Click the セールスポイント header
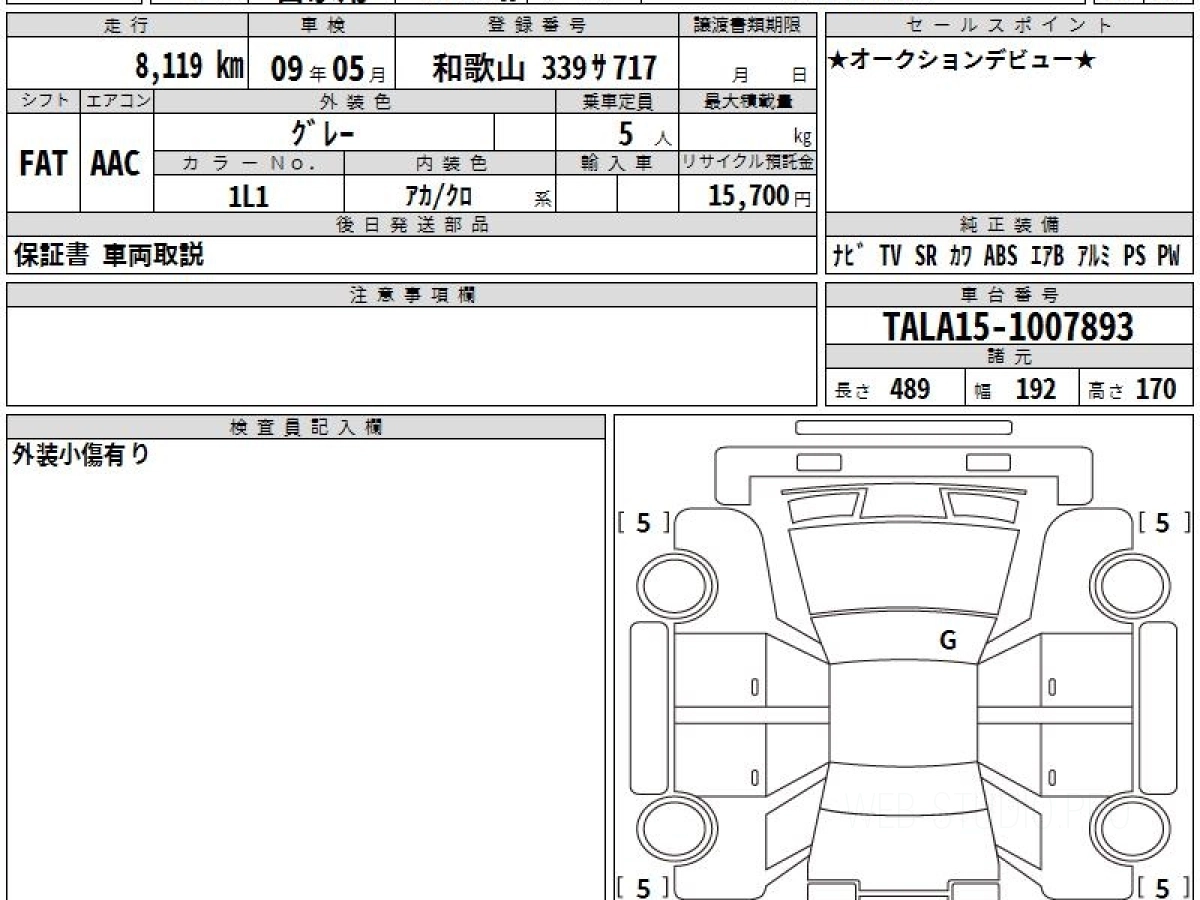The width and height of the screenshot is (1200, 900). click(x=1009, y=26)
